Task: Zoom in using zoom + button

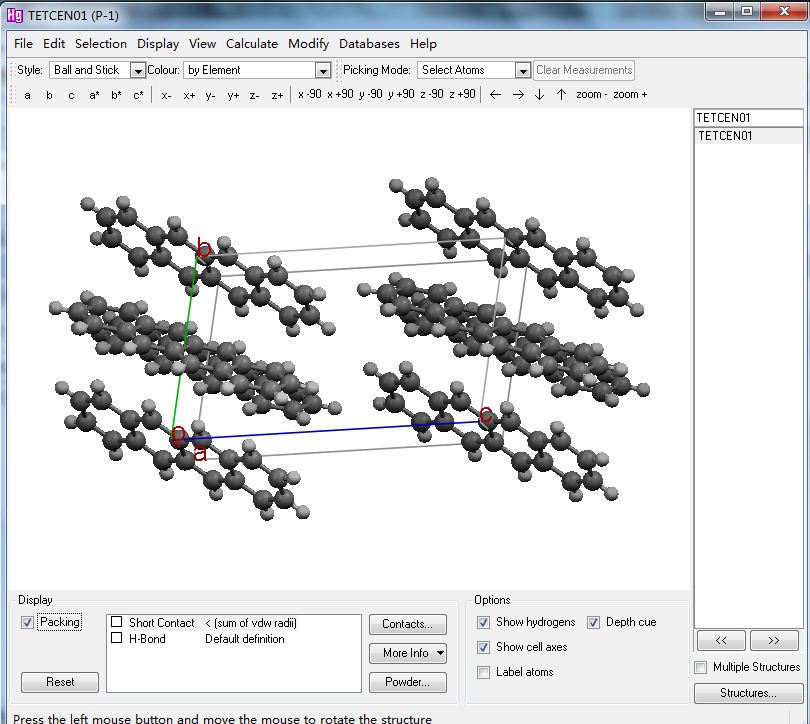Action: [630, 95]
